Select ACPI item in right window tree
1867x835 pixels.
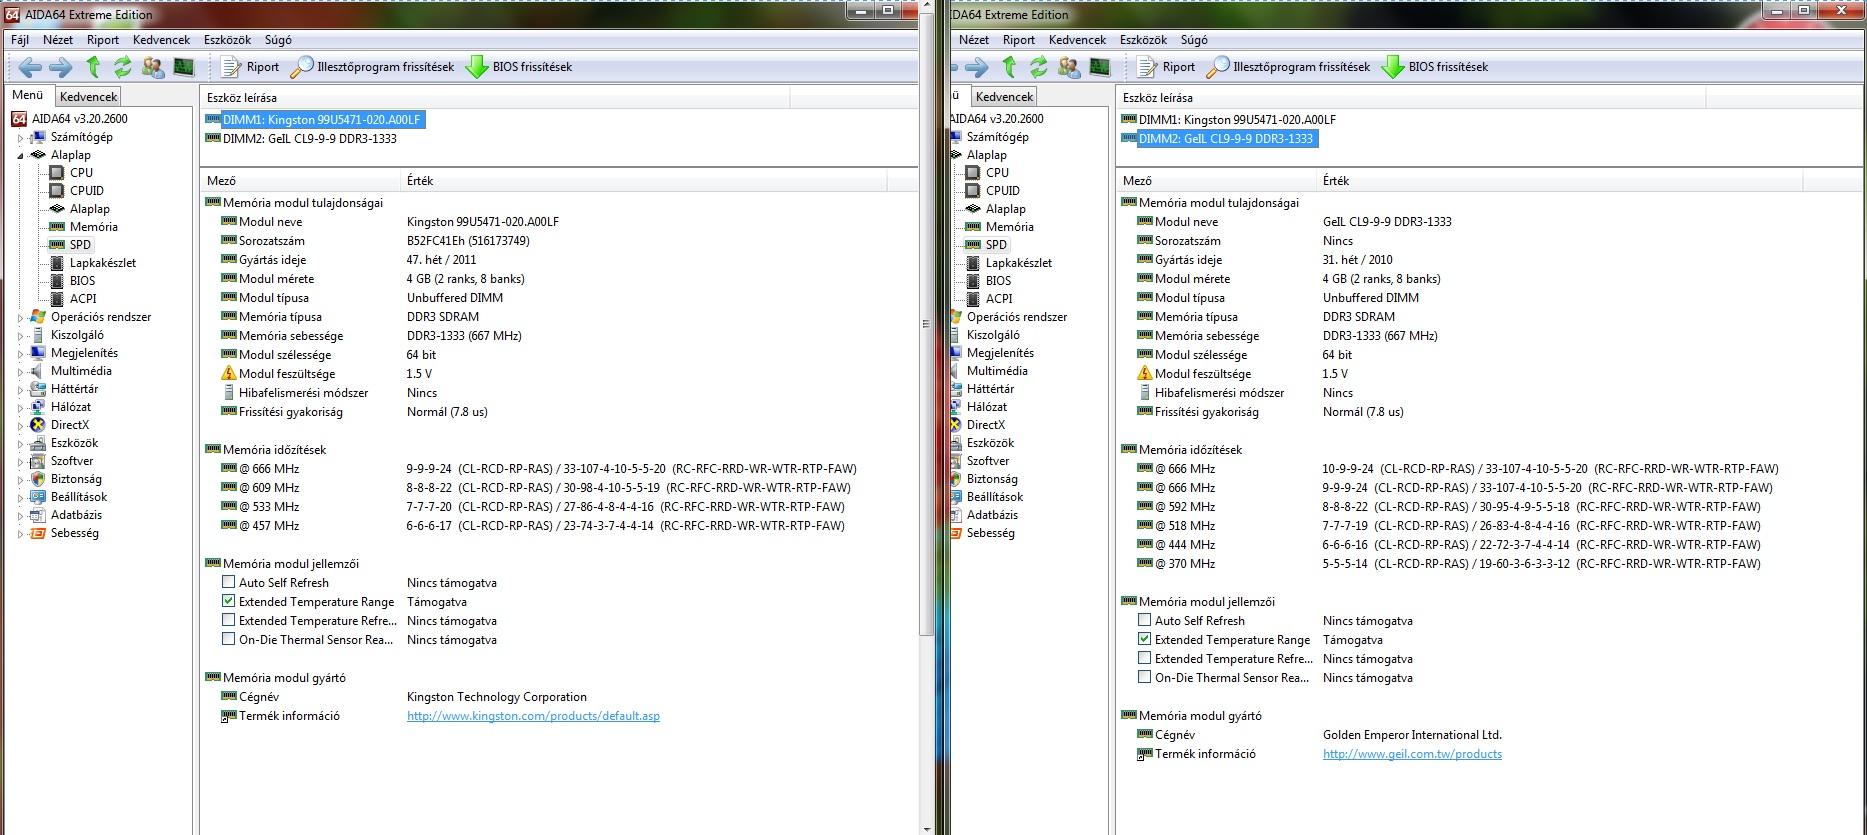[999, 299]
